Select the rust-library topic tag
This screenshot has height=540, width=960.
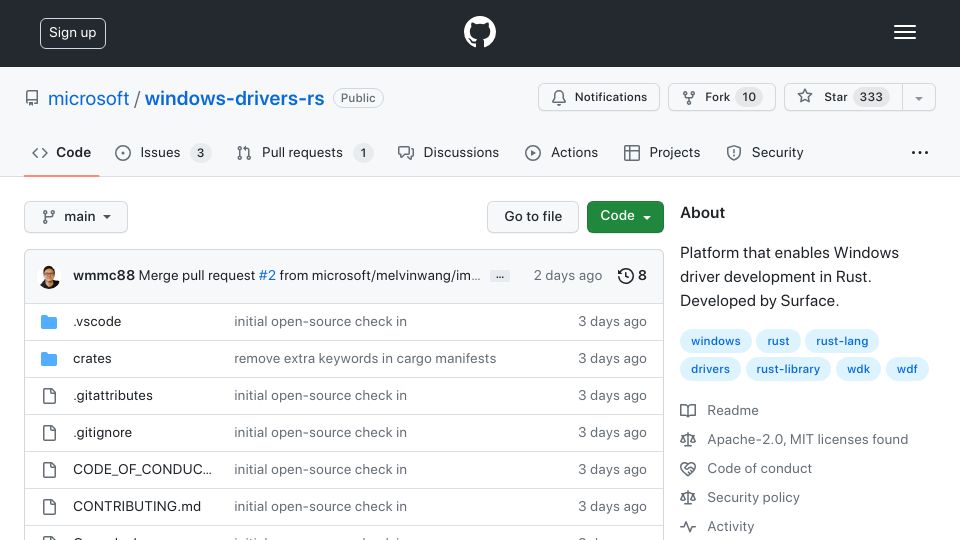(788, 369)
